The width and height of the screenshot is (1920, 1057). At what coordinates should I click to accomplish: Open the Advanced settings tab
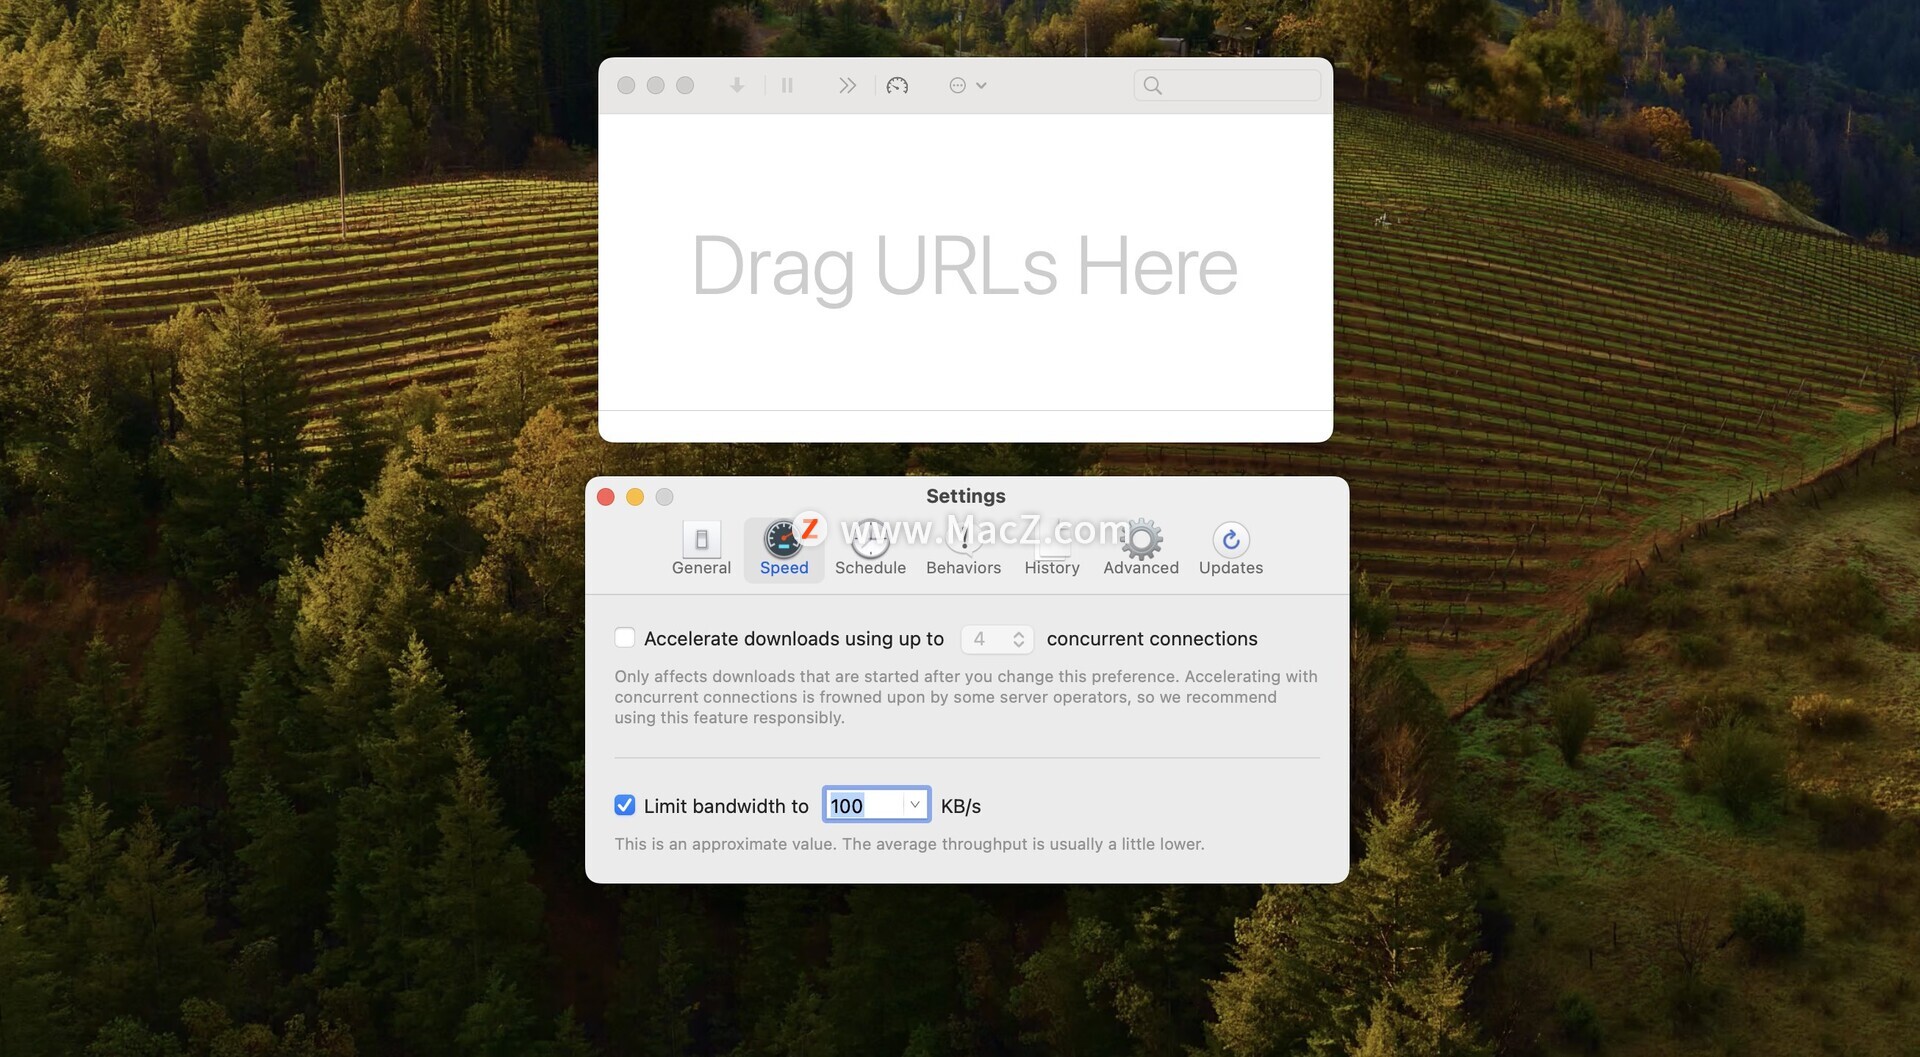(1141, 549)
